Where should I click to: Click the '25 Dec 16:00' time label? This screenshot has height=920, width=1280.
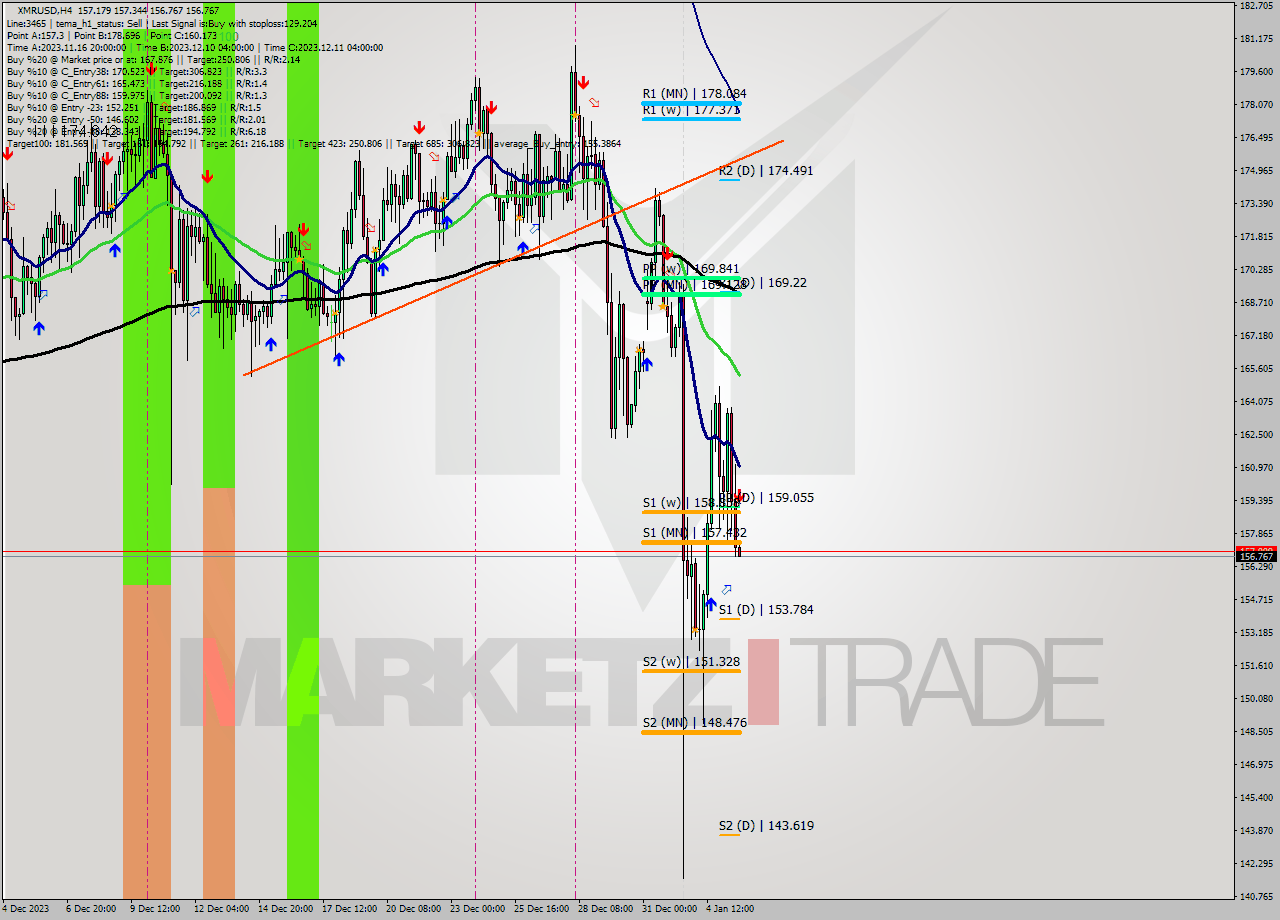point(542,909)
